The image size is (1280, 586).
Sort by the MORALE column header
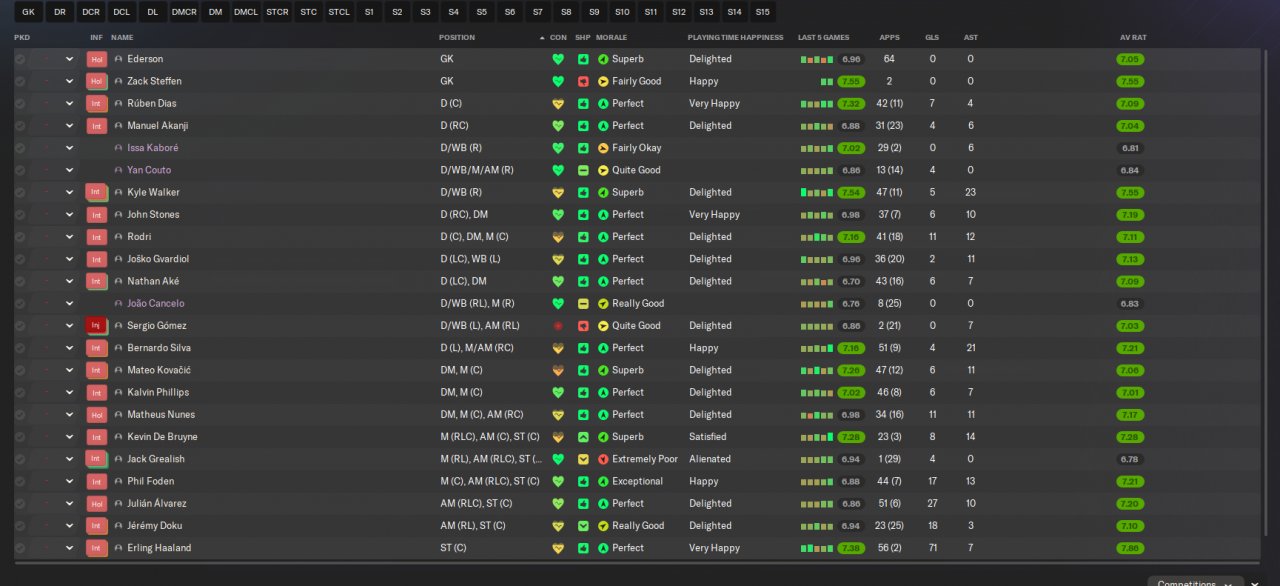pos(612,37)
